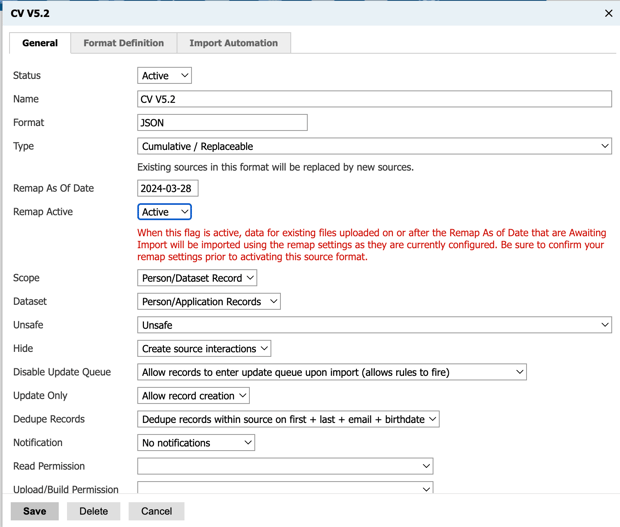Image resolution: width=620 pixels, height=527 pixels.
Task: Expand the Type dropdown
Action: click(374, 146)
